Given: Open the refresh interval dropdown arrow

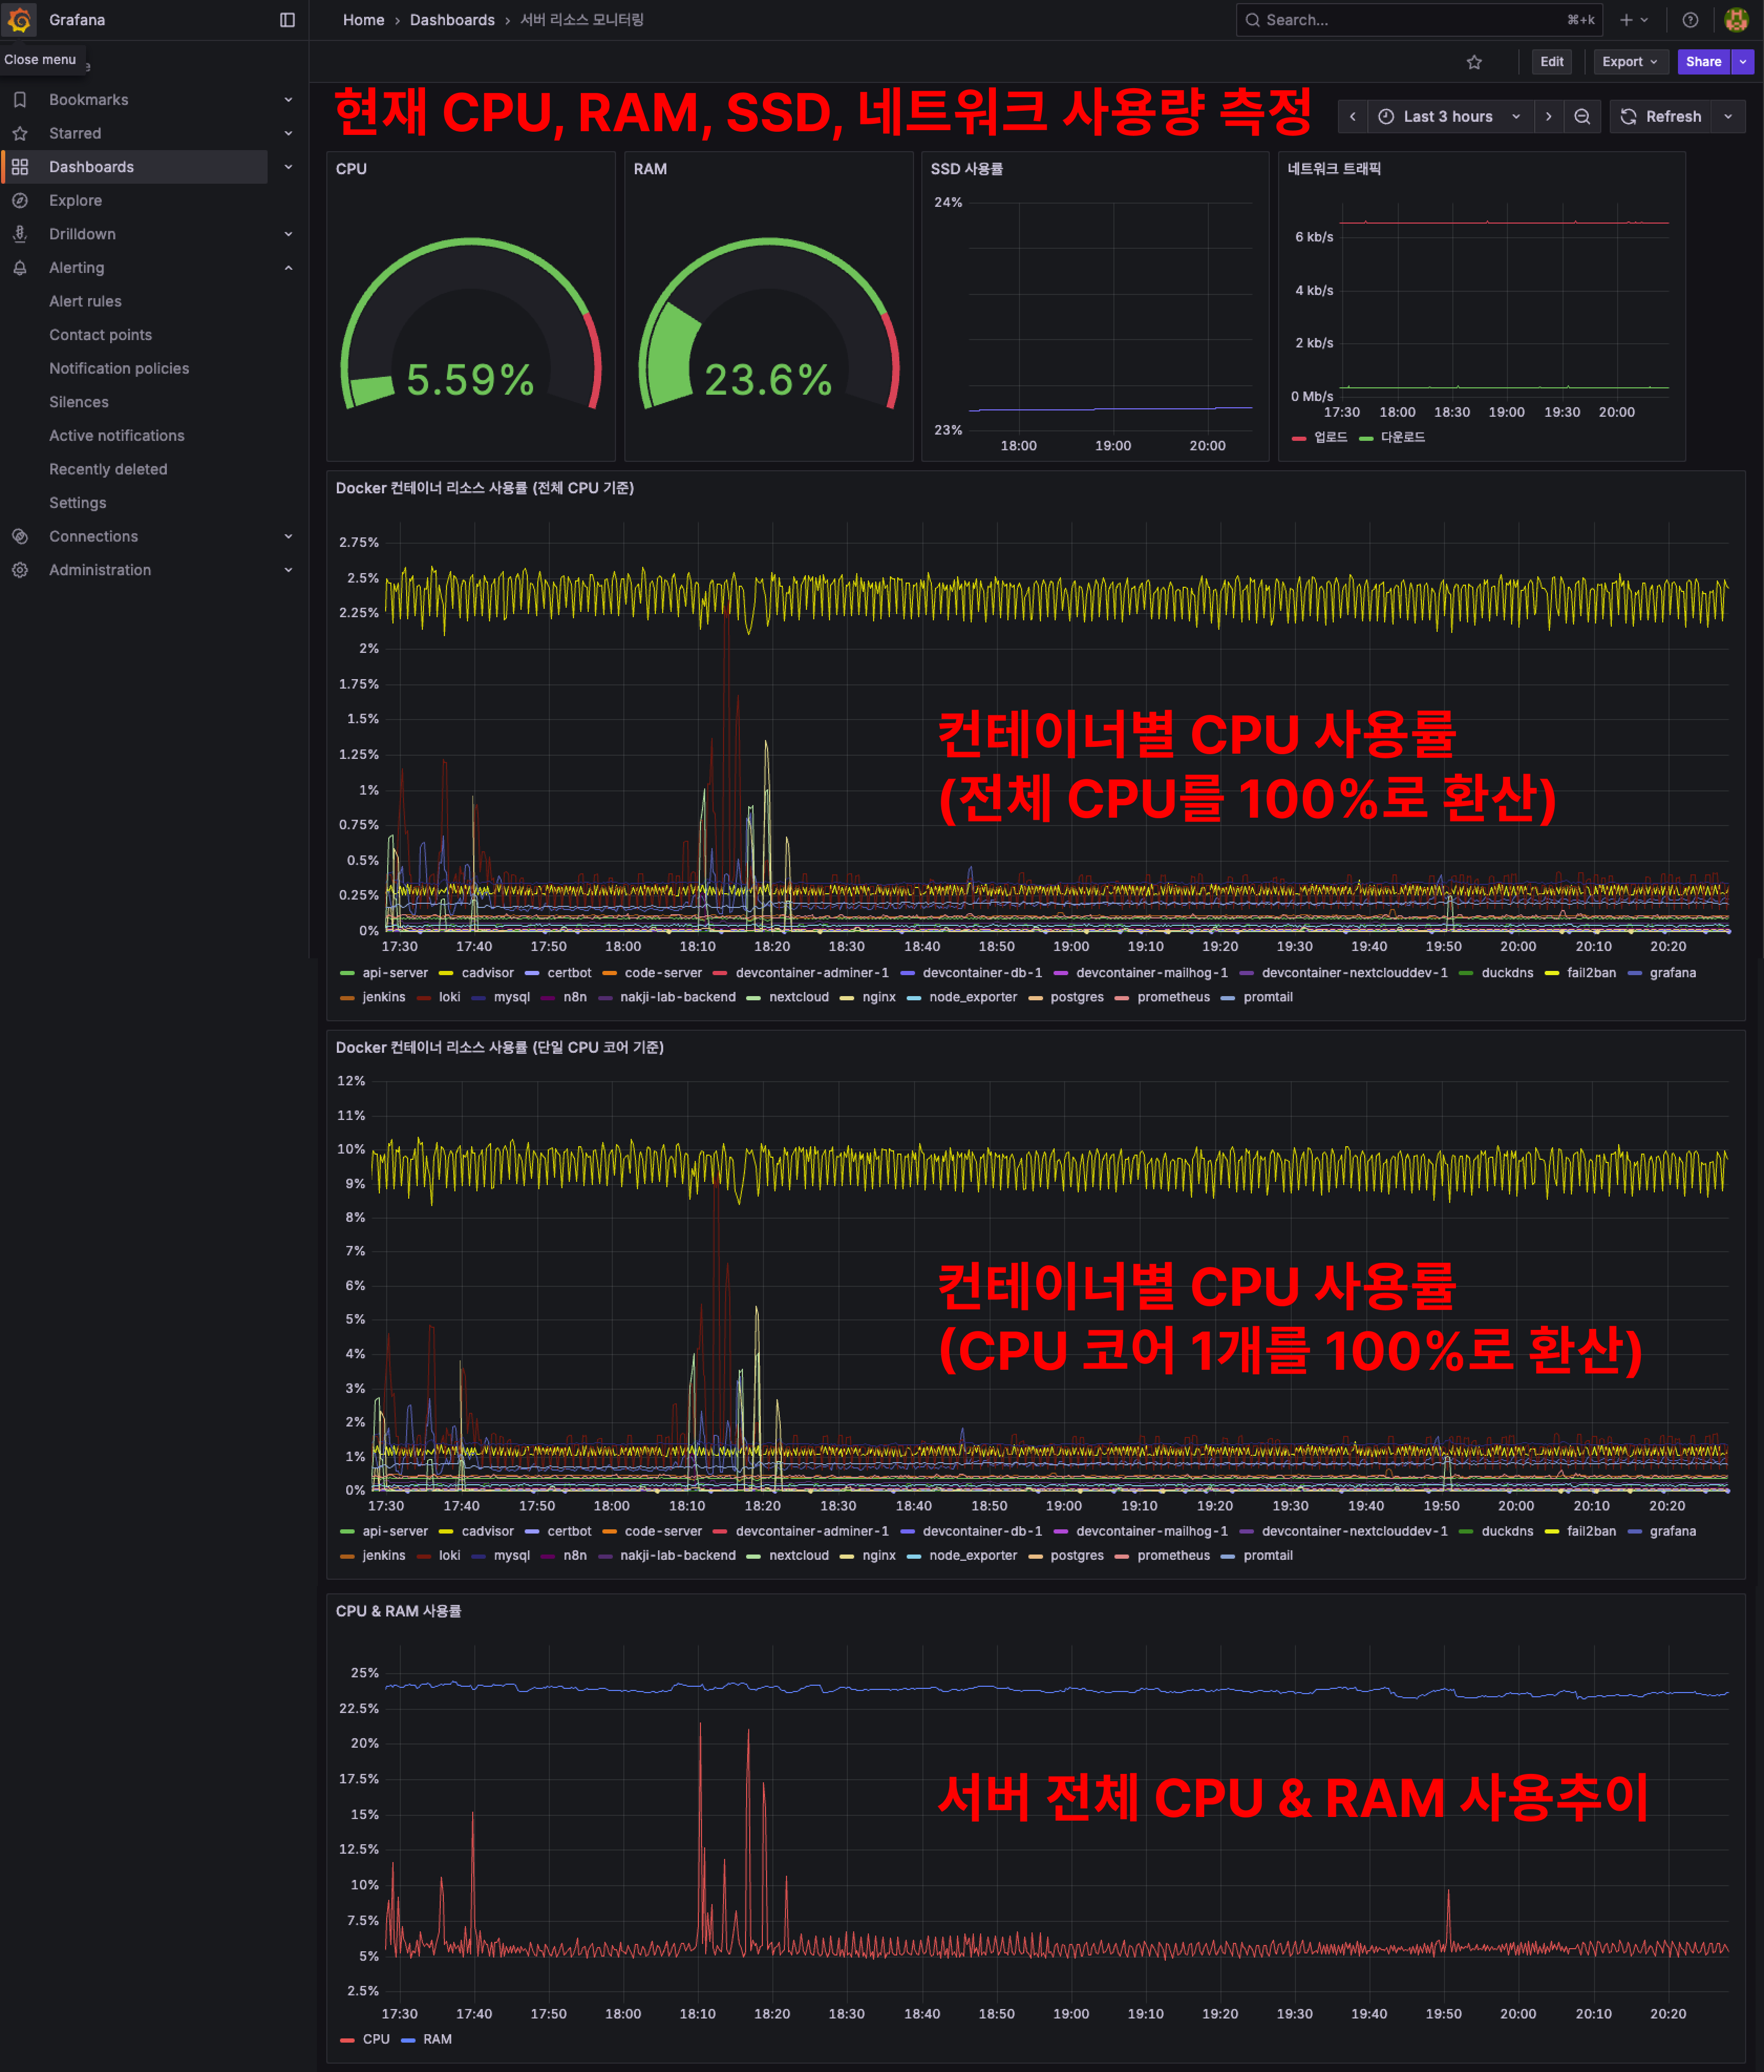Looking at the screenshot, I should click(1728, 117).
